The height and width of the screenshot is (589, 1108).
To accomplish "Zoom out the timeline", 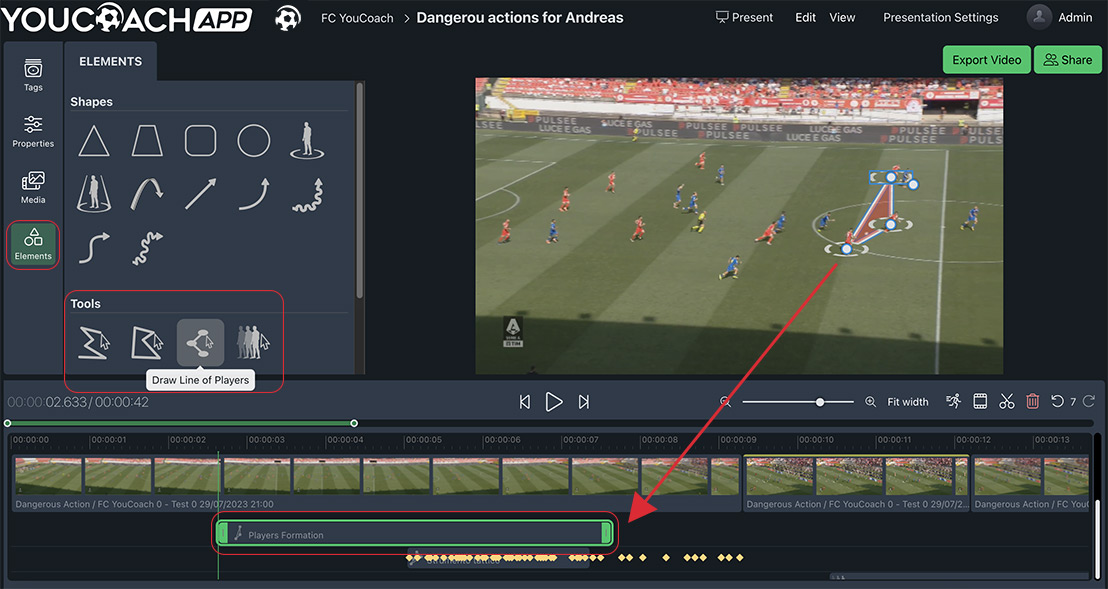I will (x=725, y=401).
